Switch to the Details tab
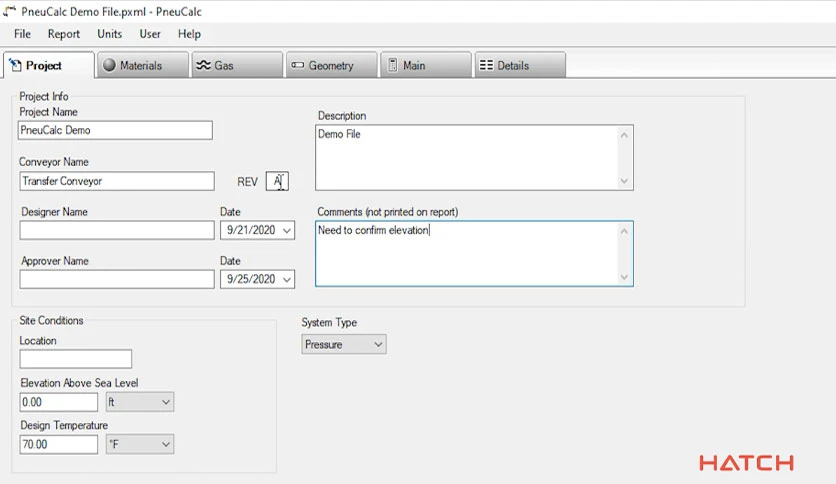 520,65
